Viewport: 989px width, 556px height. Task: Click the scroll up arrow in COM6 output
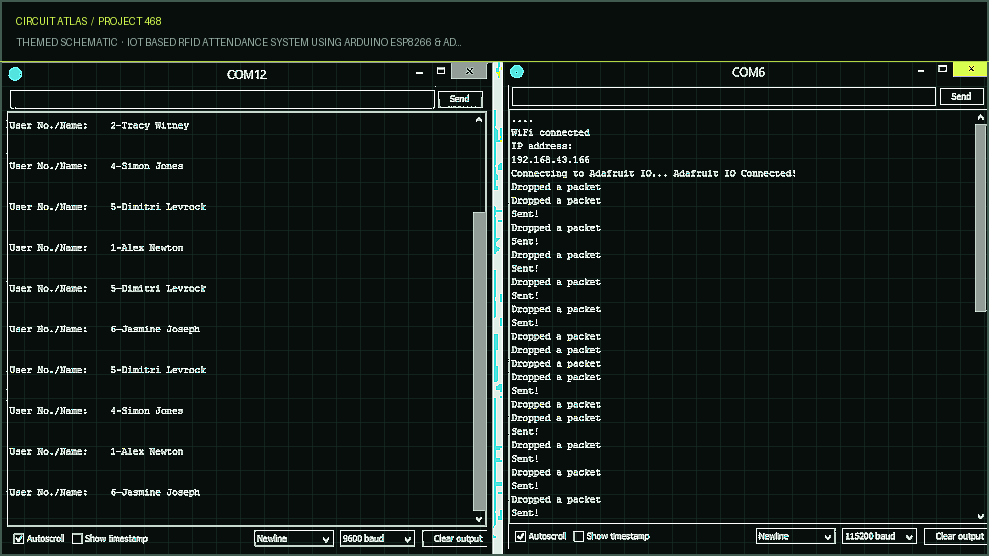(x=980, y=117)
